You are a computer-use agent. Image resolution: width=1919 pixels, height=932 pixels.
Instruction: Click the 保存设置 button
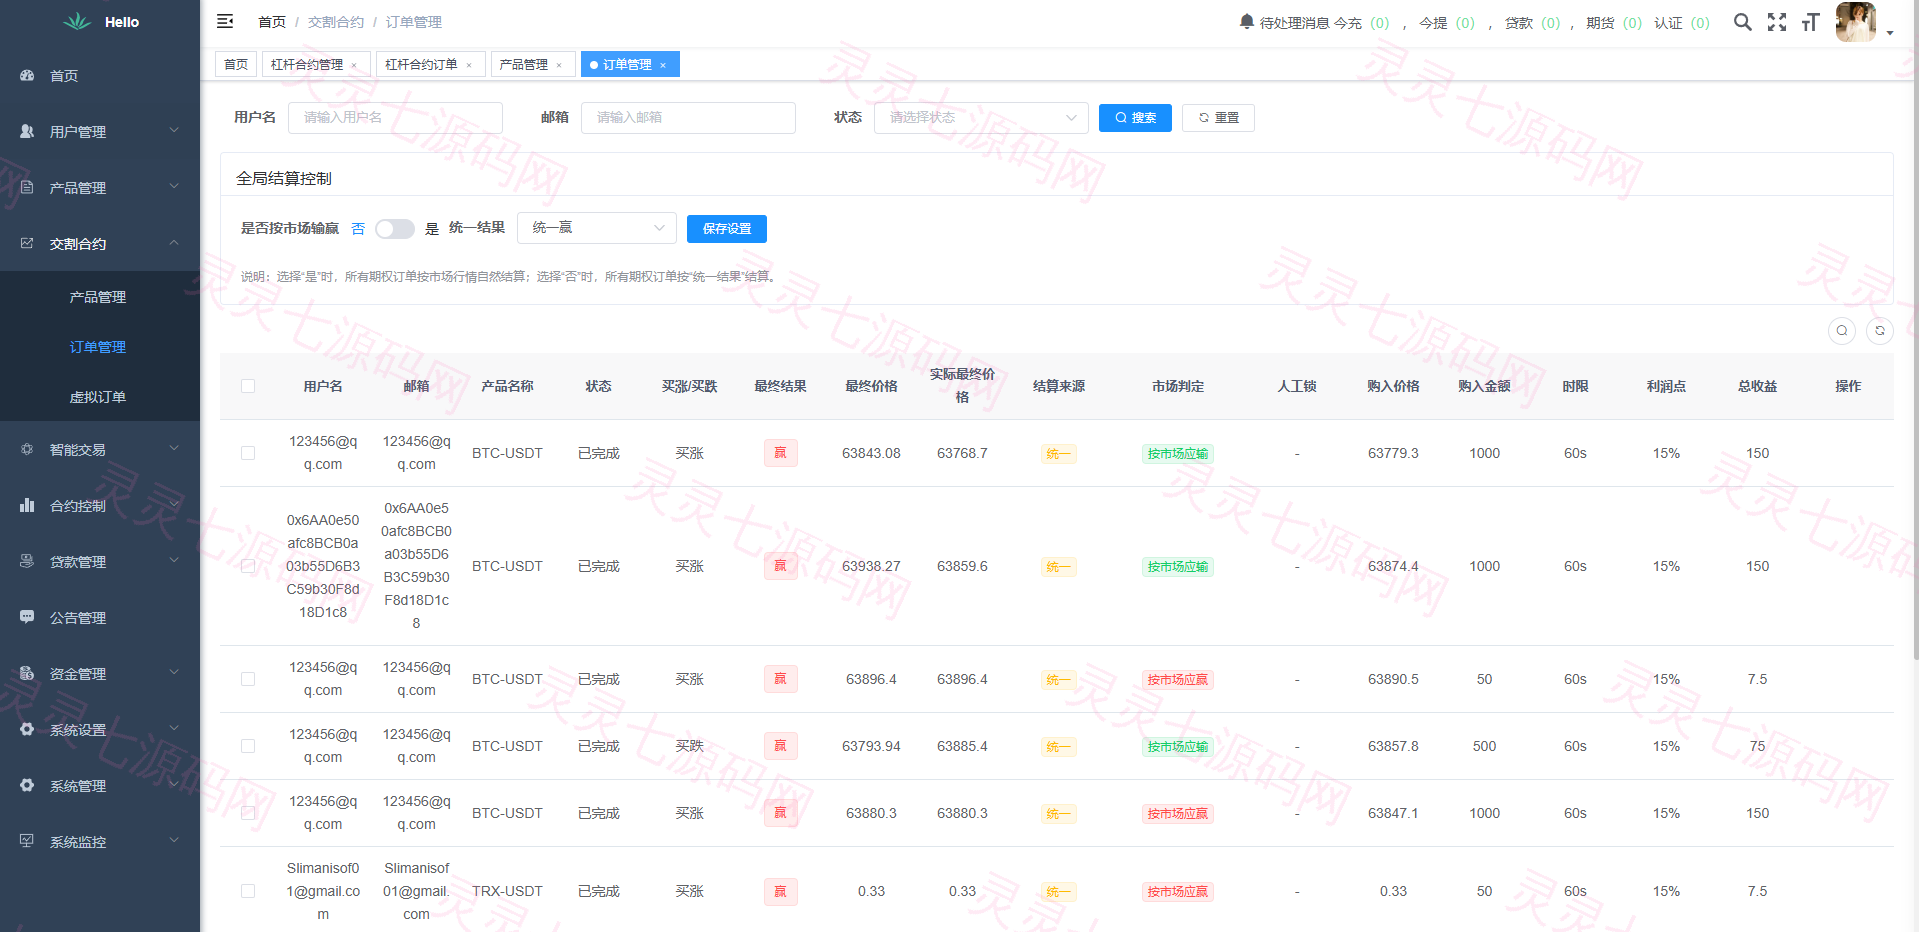point(727,229)
